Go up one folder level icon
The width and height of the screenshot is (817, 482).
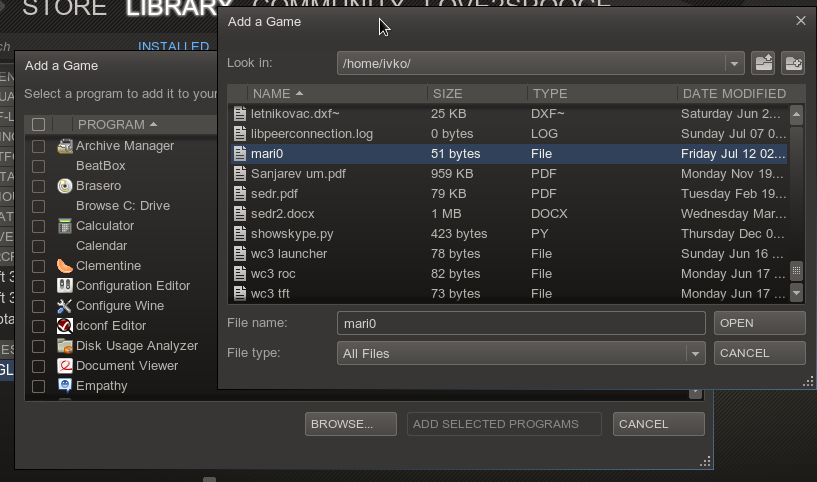click(x=763, y=64)
